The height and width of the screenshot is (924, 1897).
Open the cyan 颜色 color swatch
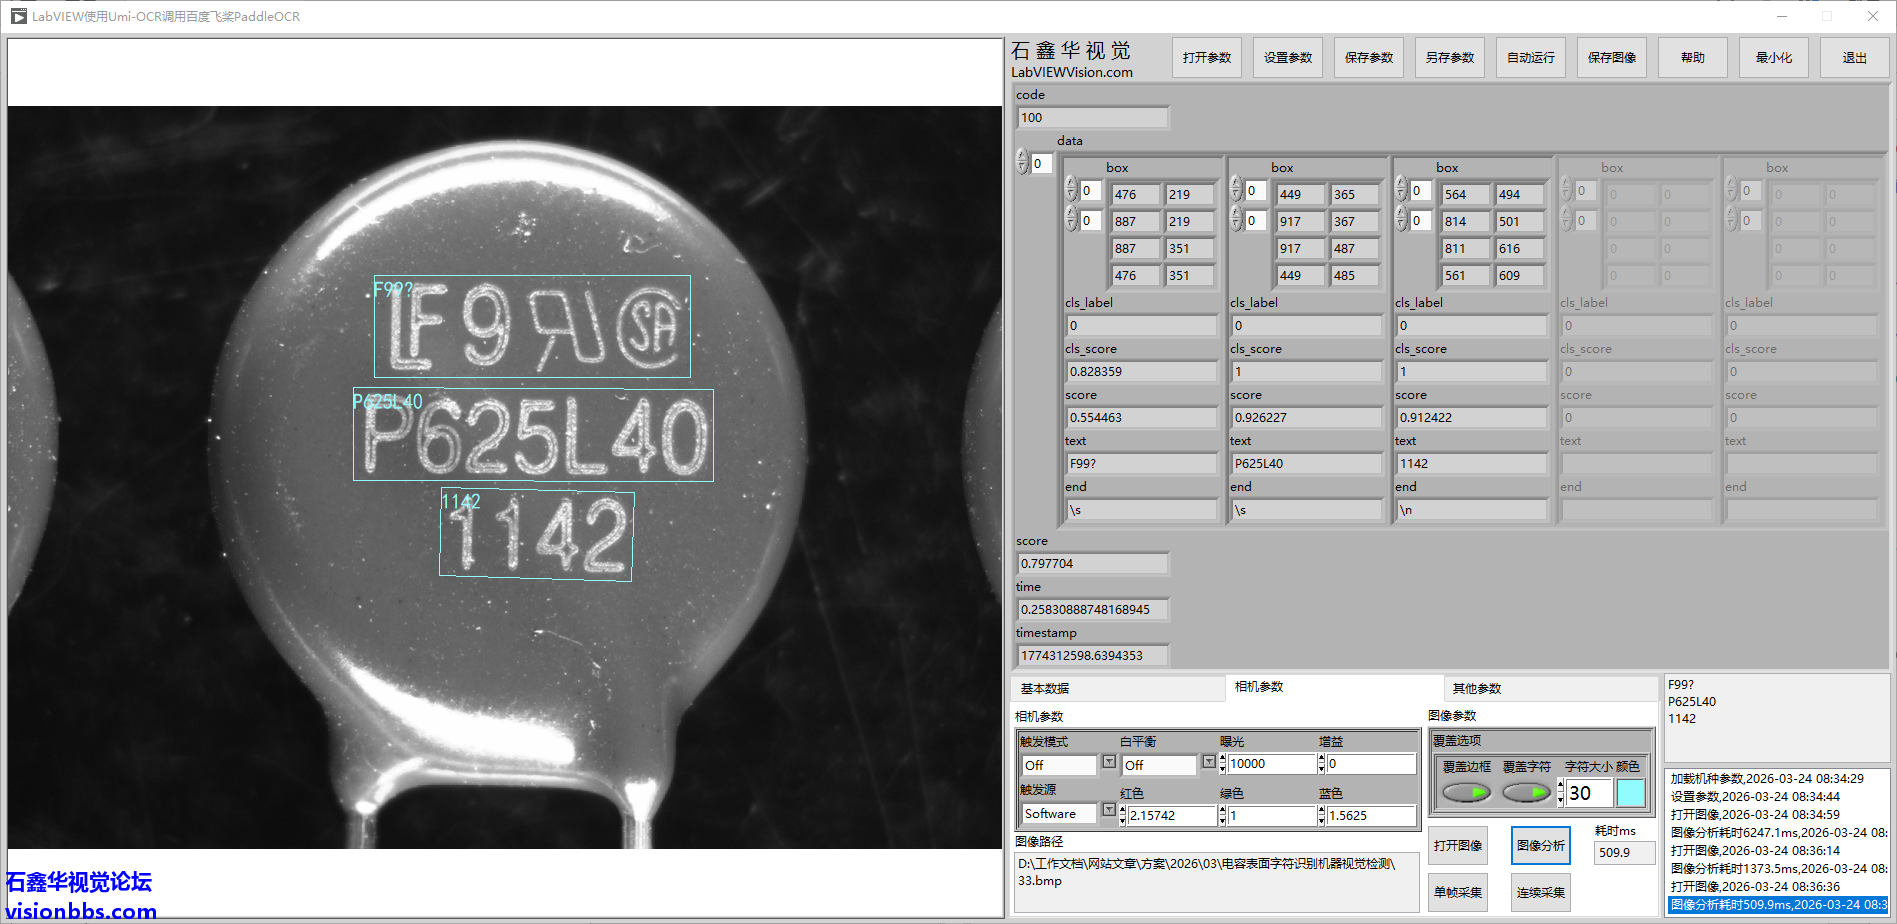point(1630,793)
